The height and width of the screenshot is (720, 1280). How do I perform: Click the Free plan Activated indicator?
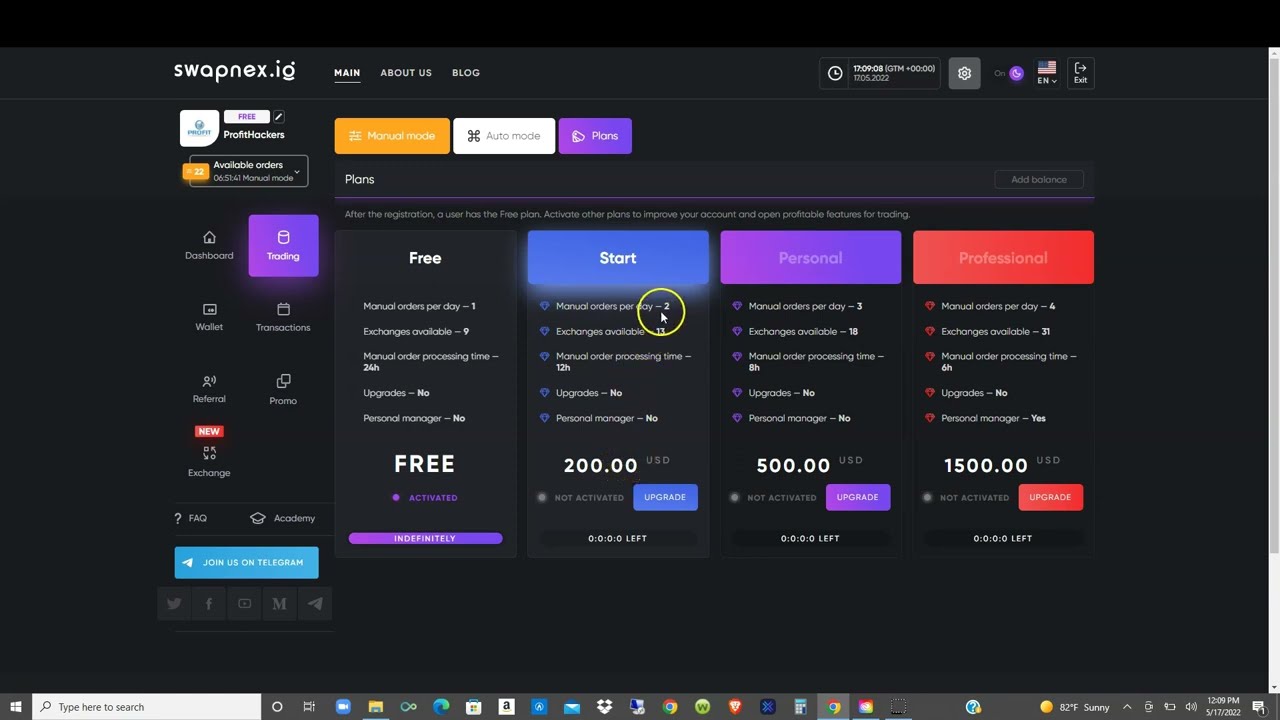[x=425, y=497]
